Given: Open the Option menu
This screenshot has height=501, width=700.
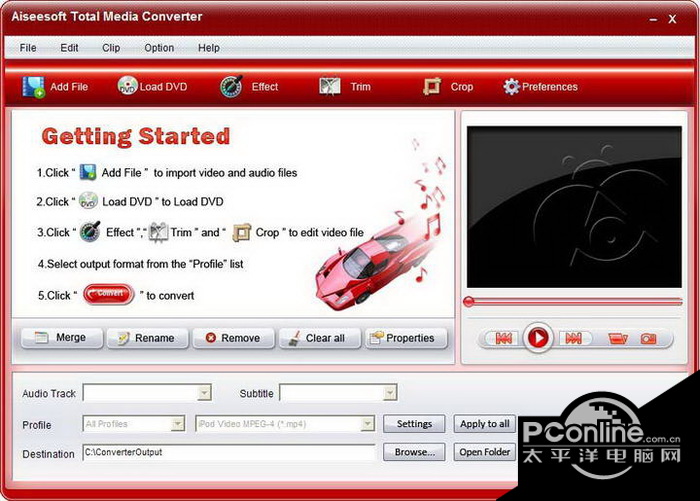Looking at the screenshot, I should tap(159, 48).
